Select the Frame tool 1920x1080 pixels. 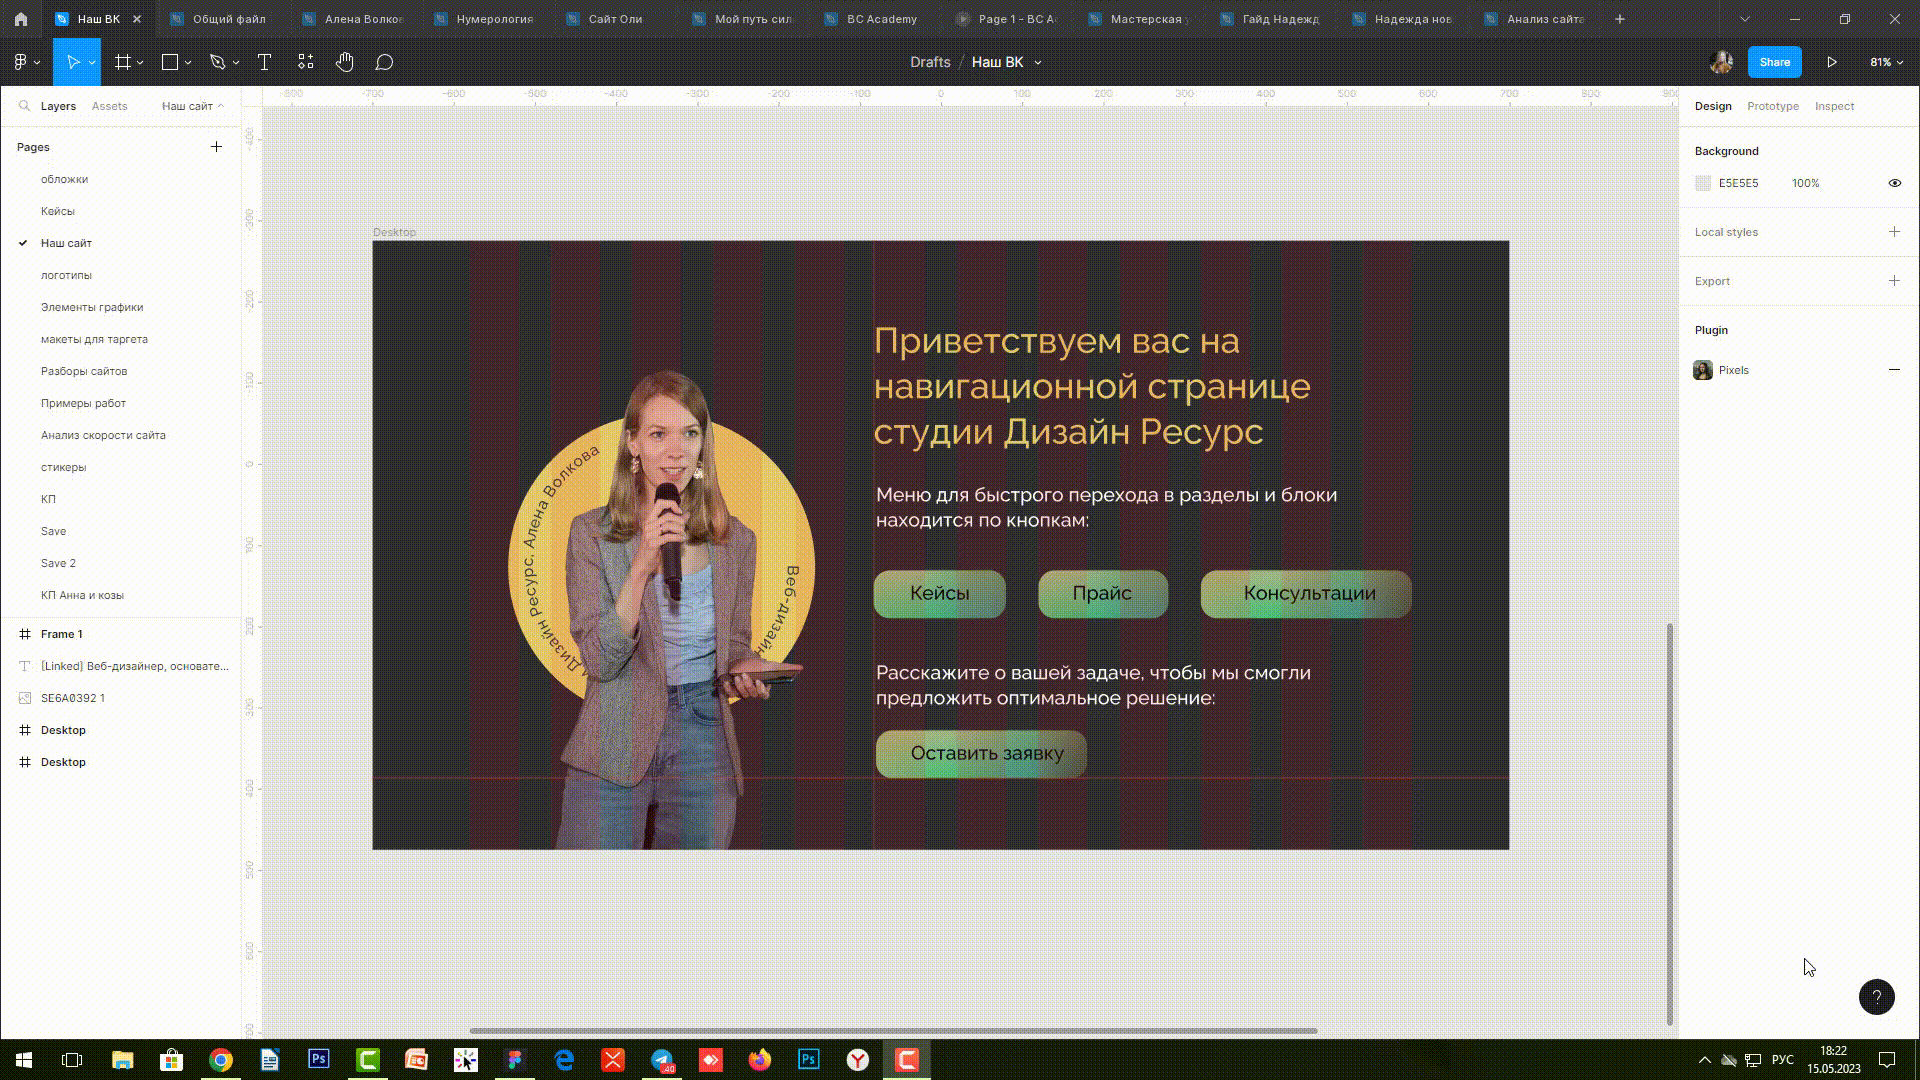pos(123,62)
